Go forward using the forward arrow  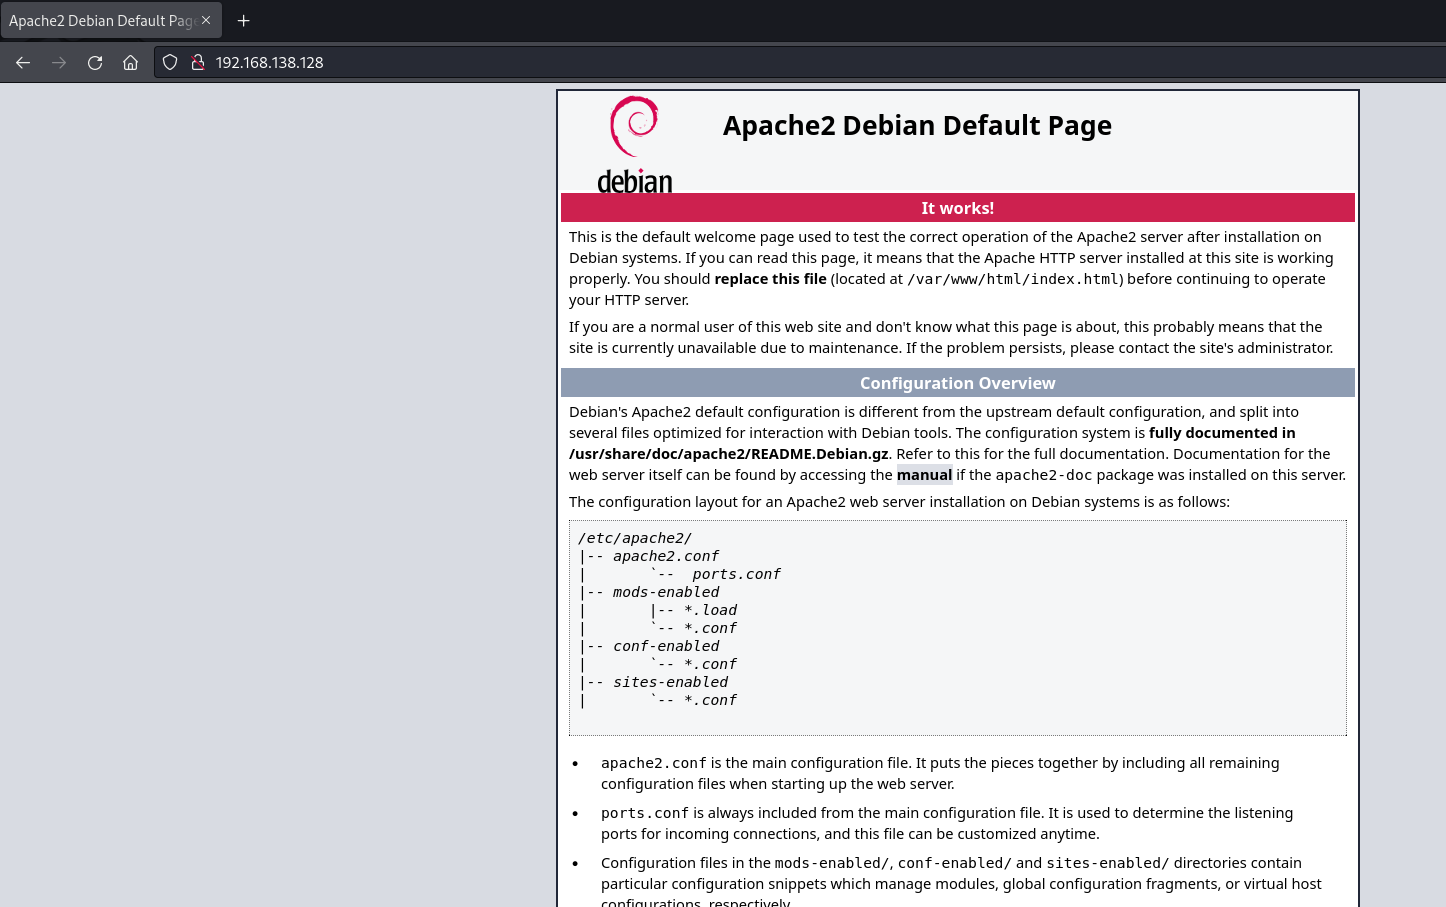click(x=59, y=62)
